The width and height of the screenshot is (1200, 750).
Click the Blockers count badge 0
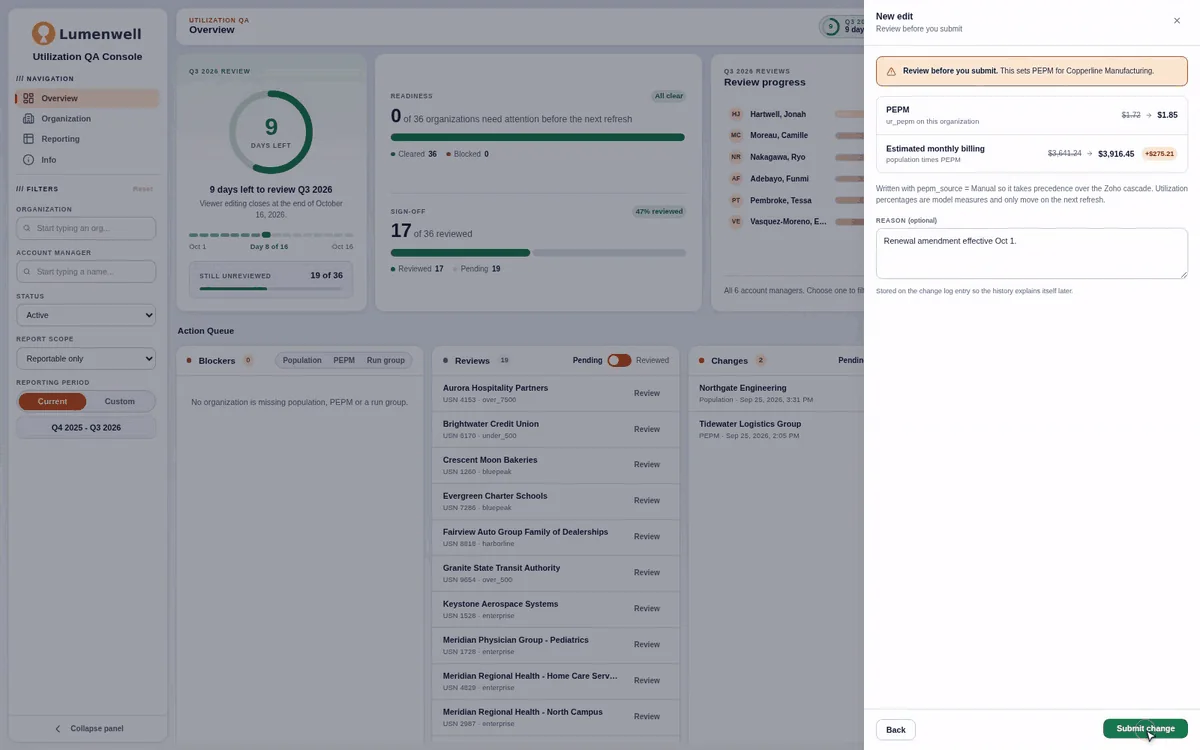pyautogui.click(x=248, y=360)
